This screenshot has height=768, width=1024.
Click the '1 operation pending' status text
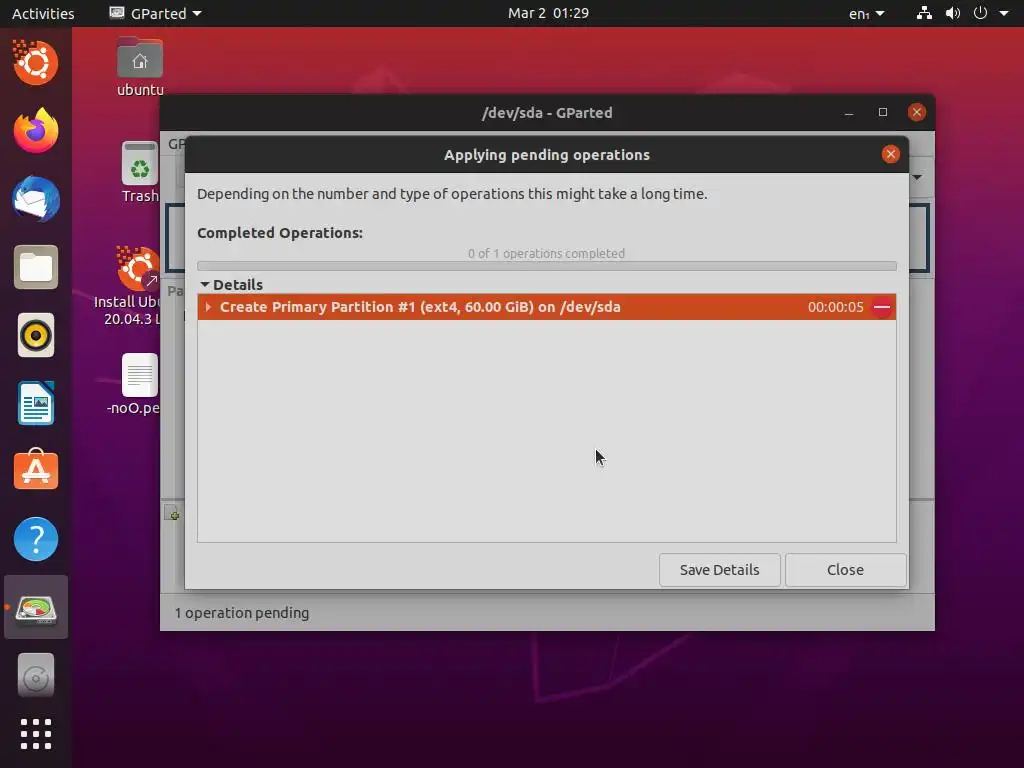point(242,613)
